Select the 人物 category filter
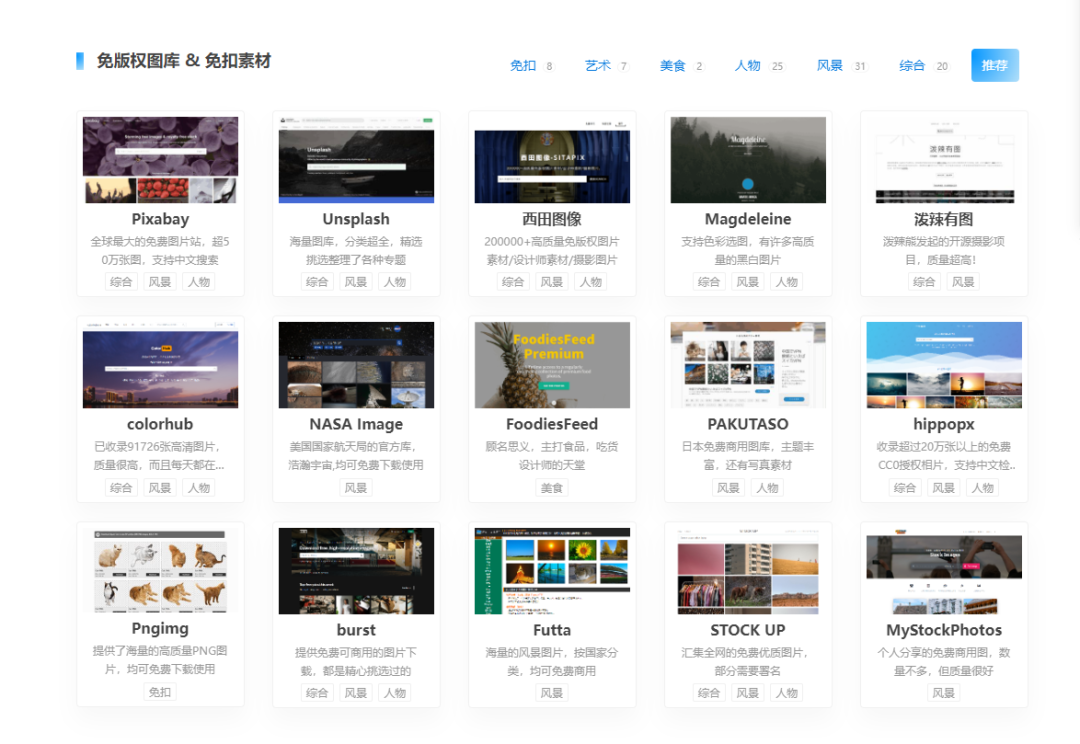 (748, 64)
